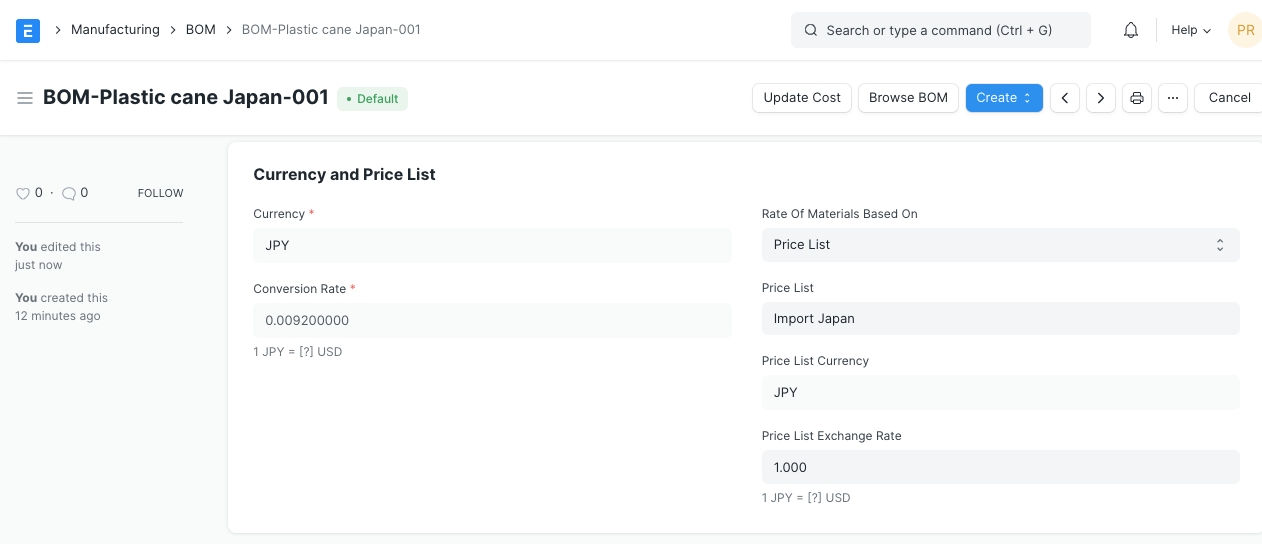Click the Browse BOM button
The width and height of the screenshot is (1262, 544).
click(908, 98)
